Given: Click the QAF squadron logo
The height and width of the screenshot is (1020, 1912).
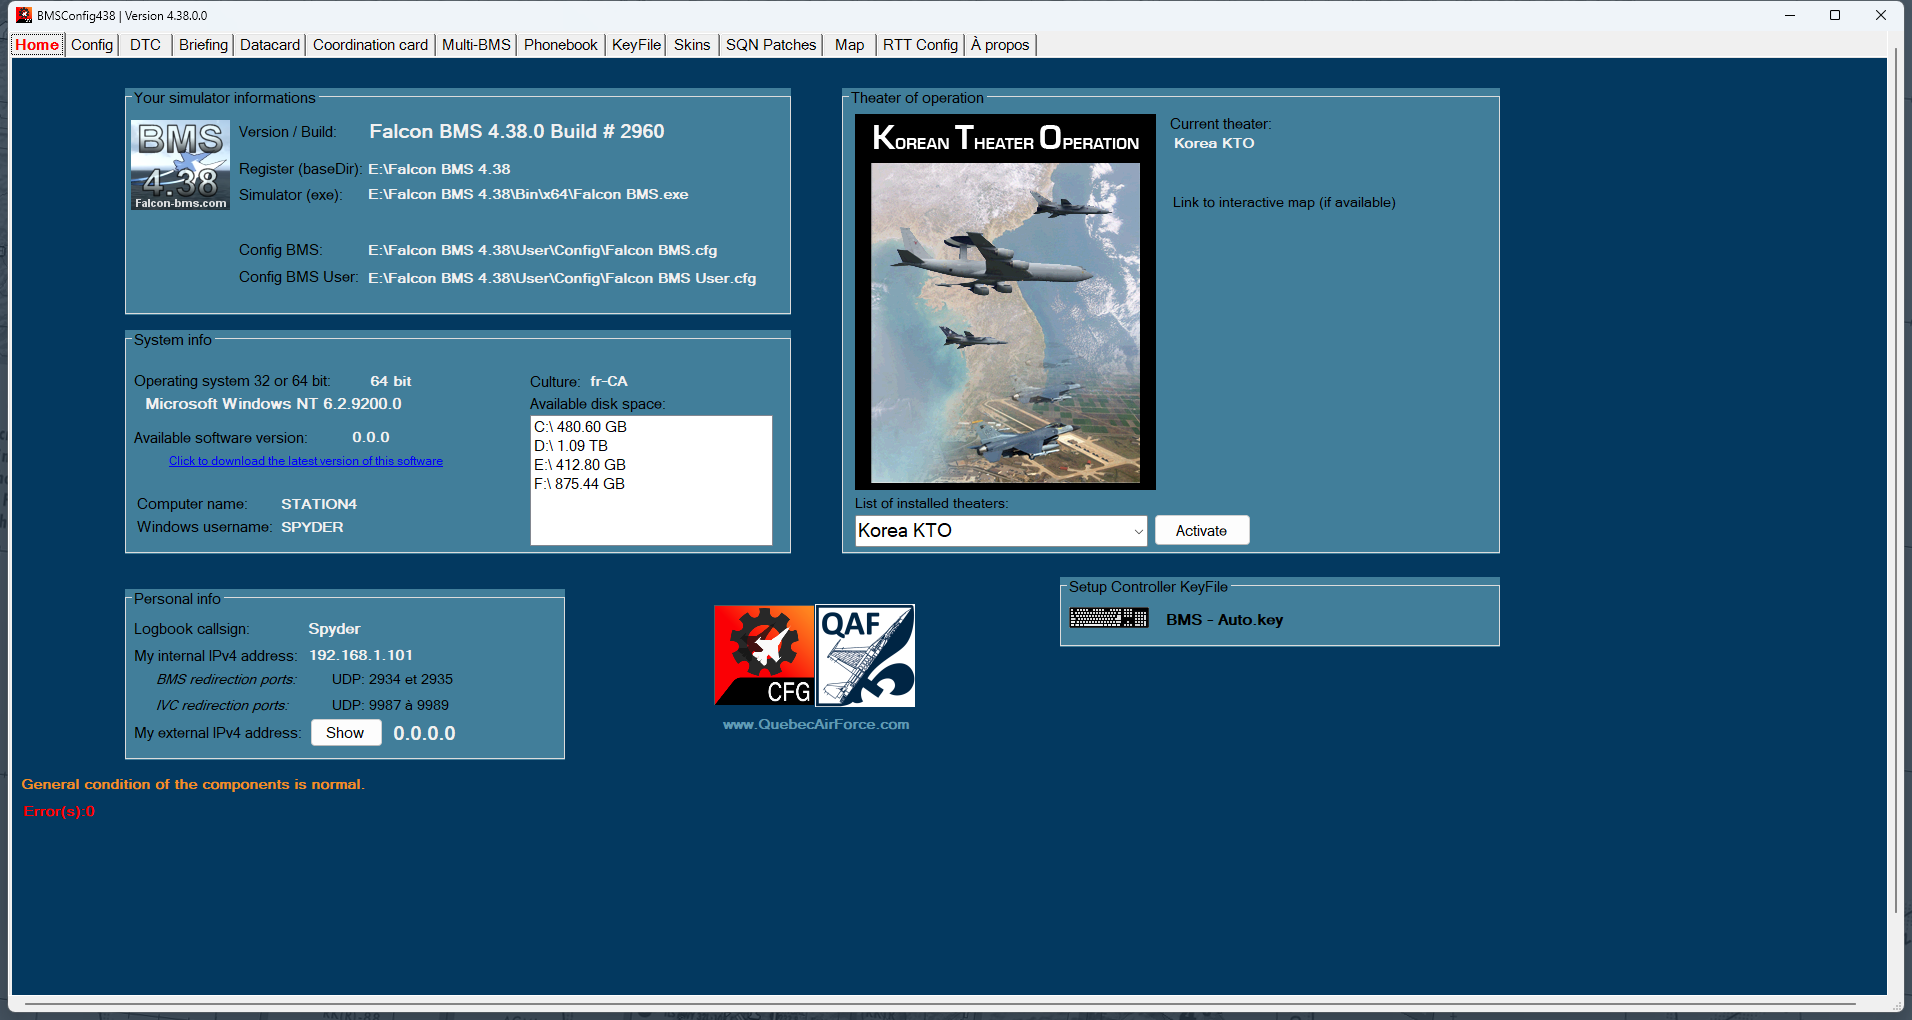Looking at the screenshot, I should click(x=865, y=655).
